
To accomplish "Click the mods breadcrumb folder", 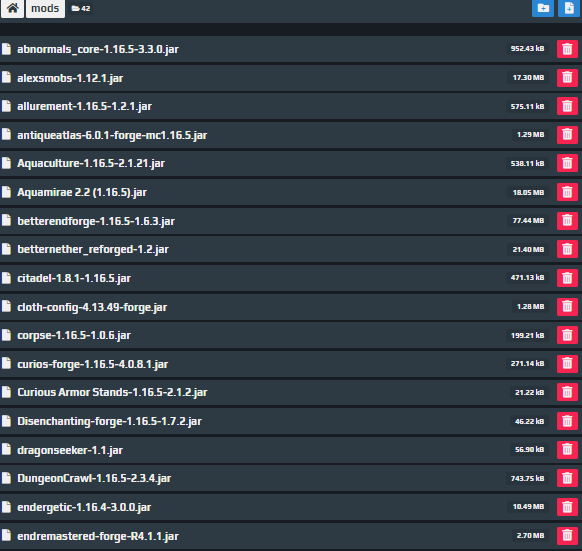I will (x=45, y=8).
